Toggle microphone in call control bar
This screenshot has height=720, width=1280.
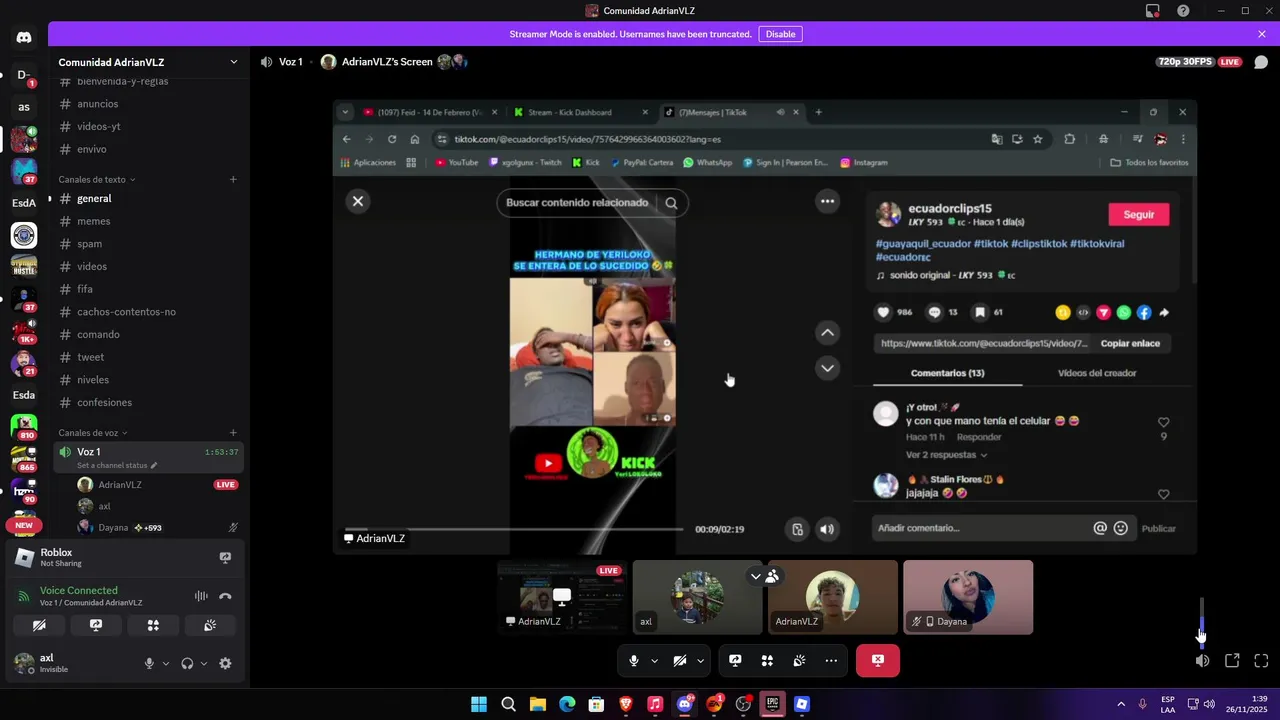point(634,660)
